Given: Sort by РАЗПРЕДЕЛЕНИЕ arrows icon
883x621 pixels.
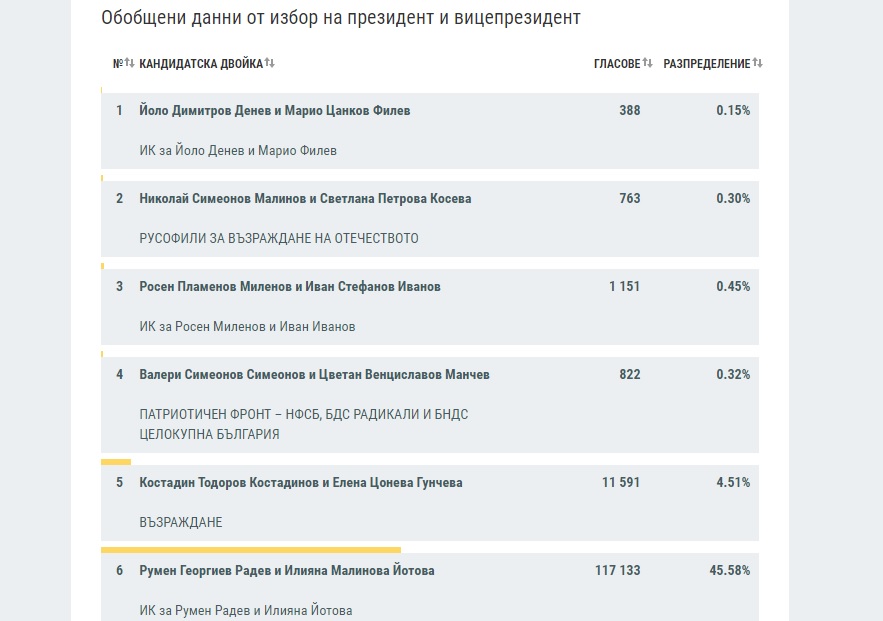Looking at the screenshot, I should click(x=757, y=62).
